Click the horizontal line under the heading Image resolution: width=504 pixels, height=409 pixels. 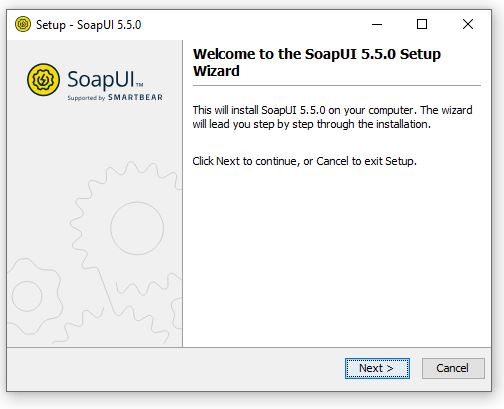point(337,86)
